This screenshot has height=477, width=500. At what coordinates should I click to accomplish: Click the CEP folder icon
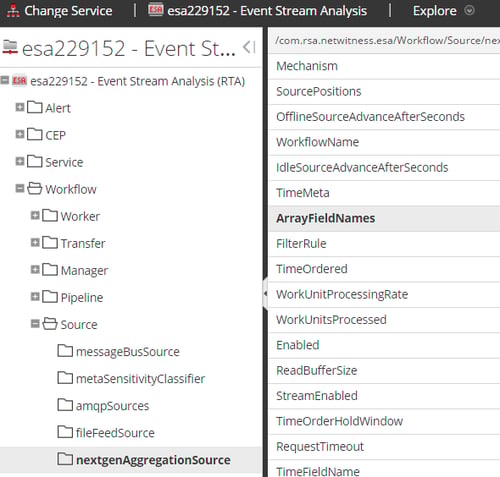coord(35,134)
